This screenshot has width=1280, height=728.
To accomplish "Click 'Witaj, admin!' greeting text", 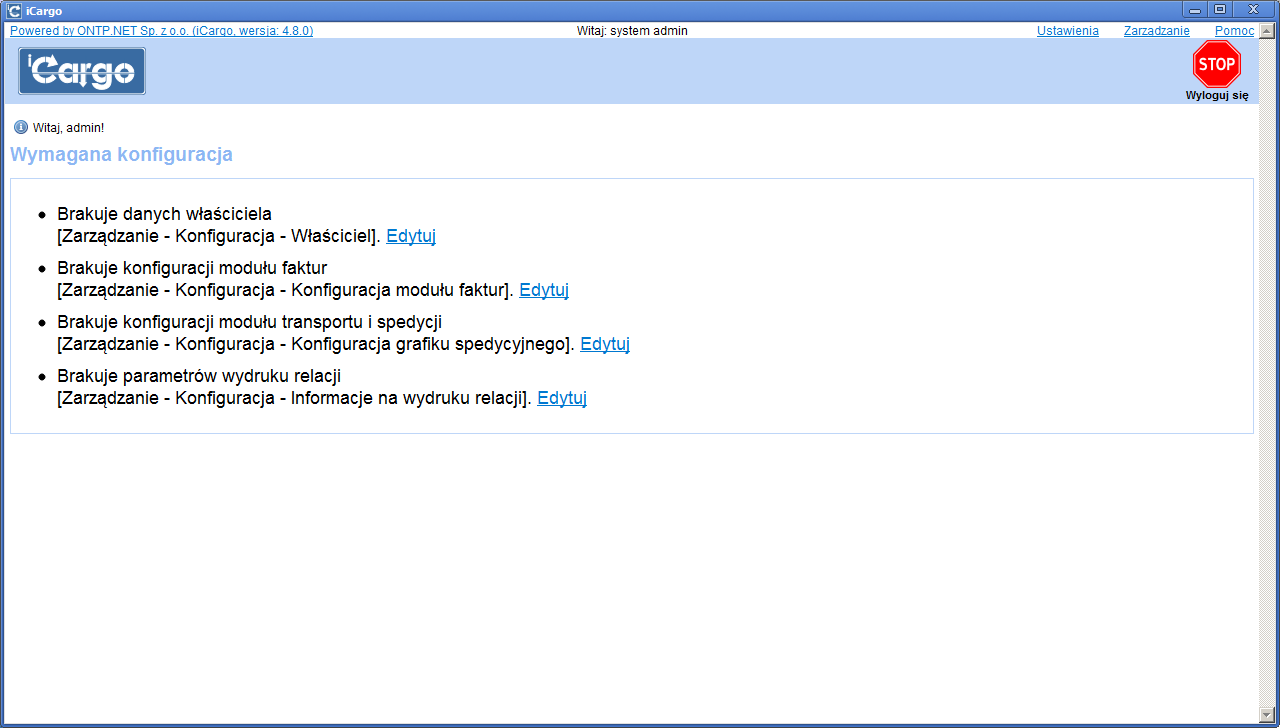I will (x=68, y=128).
